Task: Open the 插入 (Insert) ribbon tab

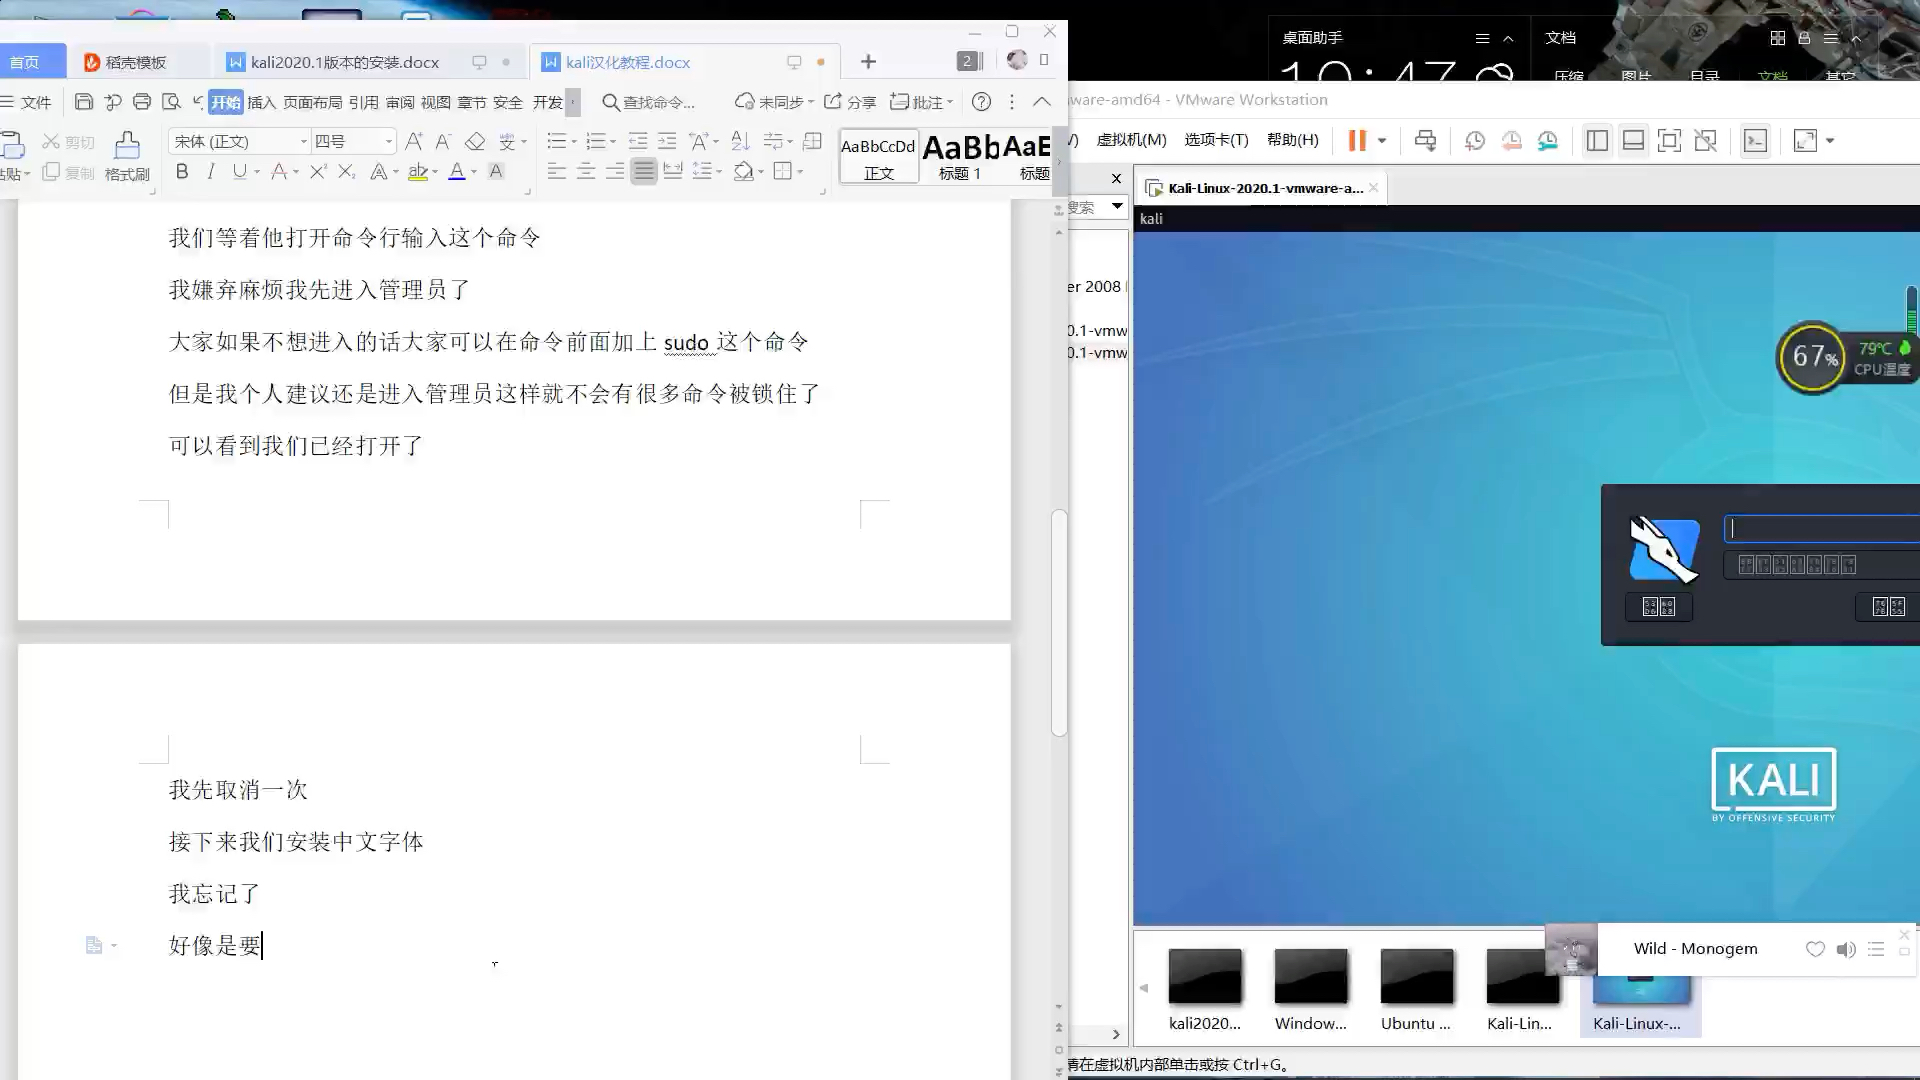Action: [x=261, y=102]
